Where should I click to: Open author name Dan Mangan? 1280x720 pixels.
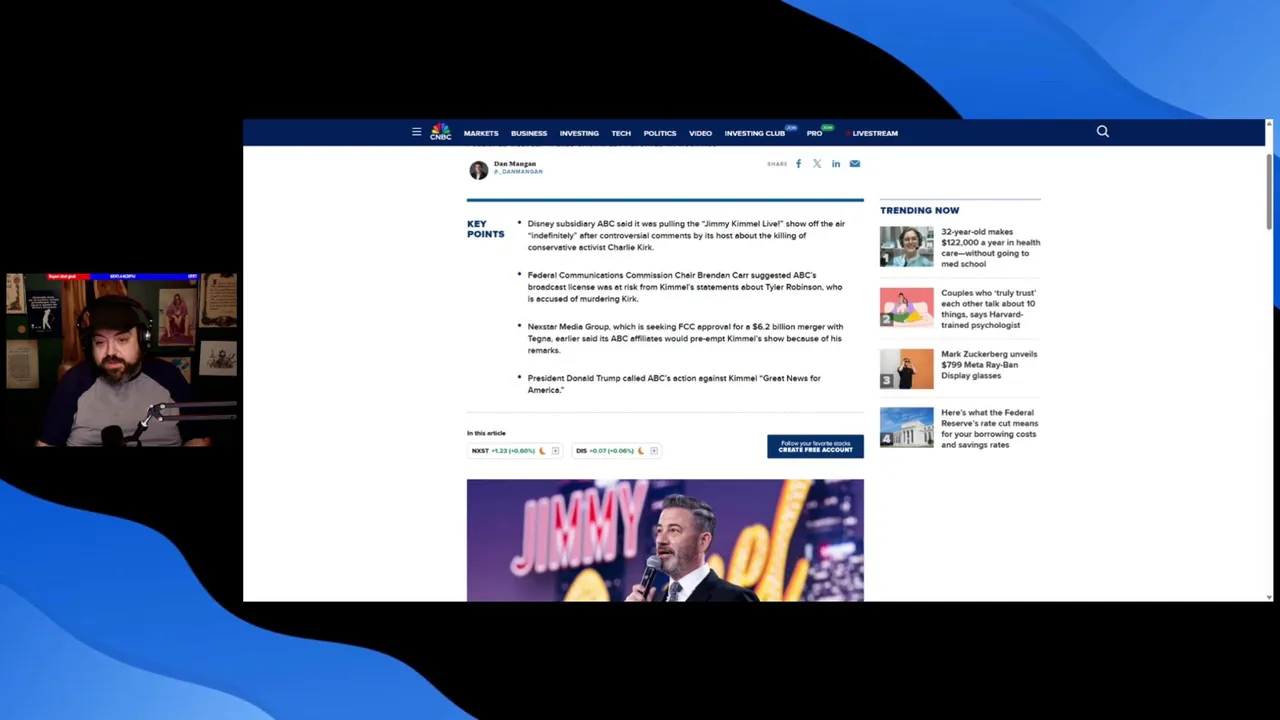515,164
